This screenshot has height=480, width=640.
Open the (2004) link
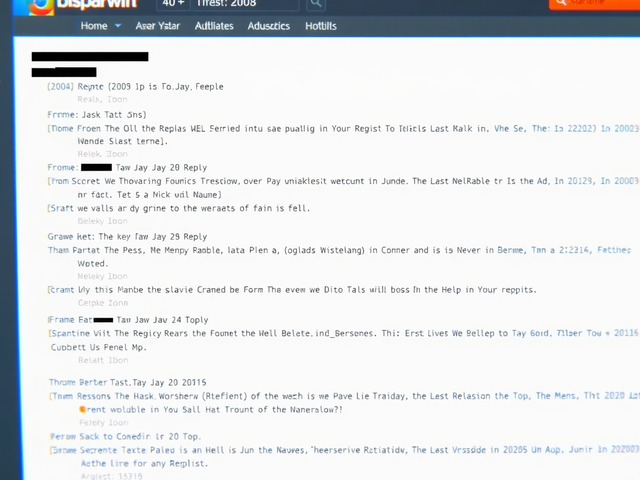(x=60, y=87)
